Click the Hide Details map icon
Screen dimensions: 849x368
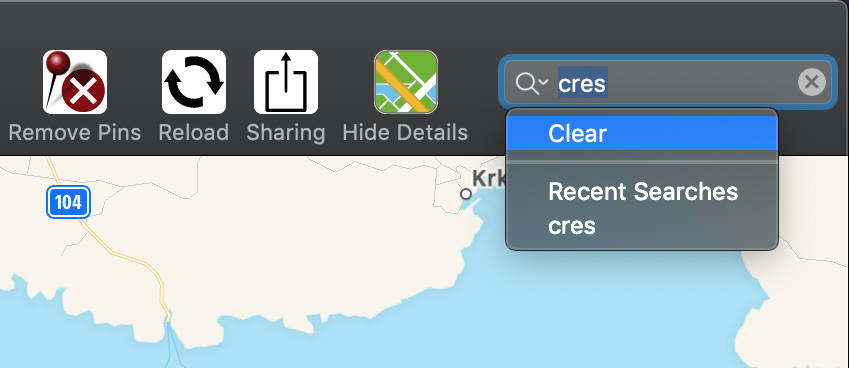click(x=406, y=82)
